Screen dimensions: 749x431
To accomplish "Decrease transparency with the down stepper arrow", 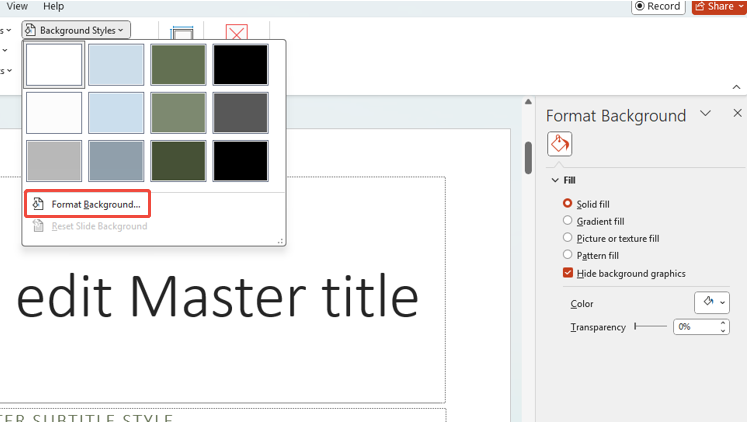I will [723, 330].
